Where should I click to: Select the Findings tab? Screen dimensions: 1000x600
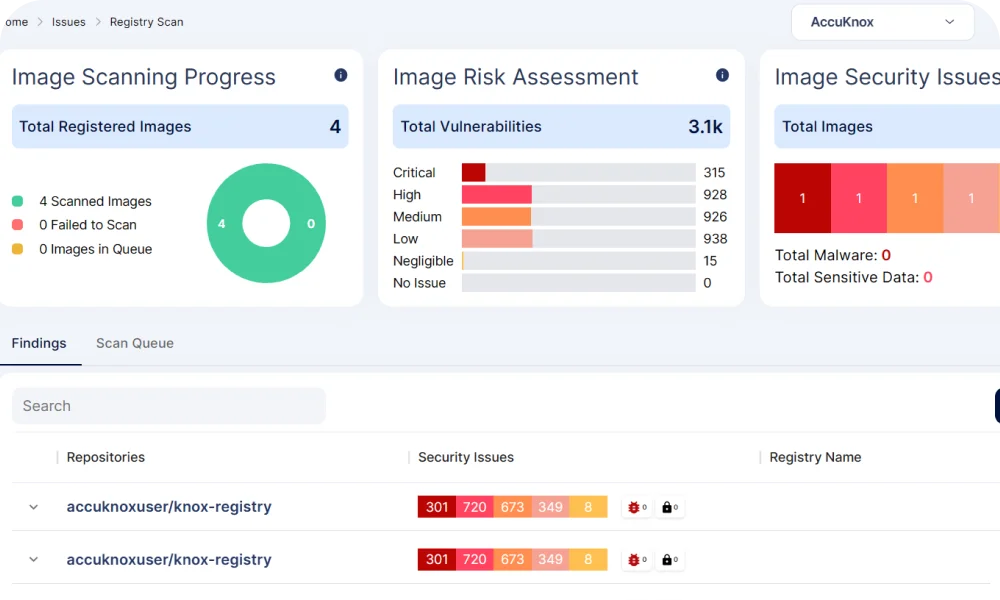(x=39, y=343)
